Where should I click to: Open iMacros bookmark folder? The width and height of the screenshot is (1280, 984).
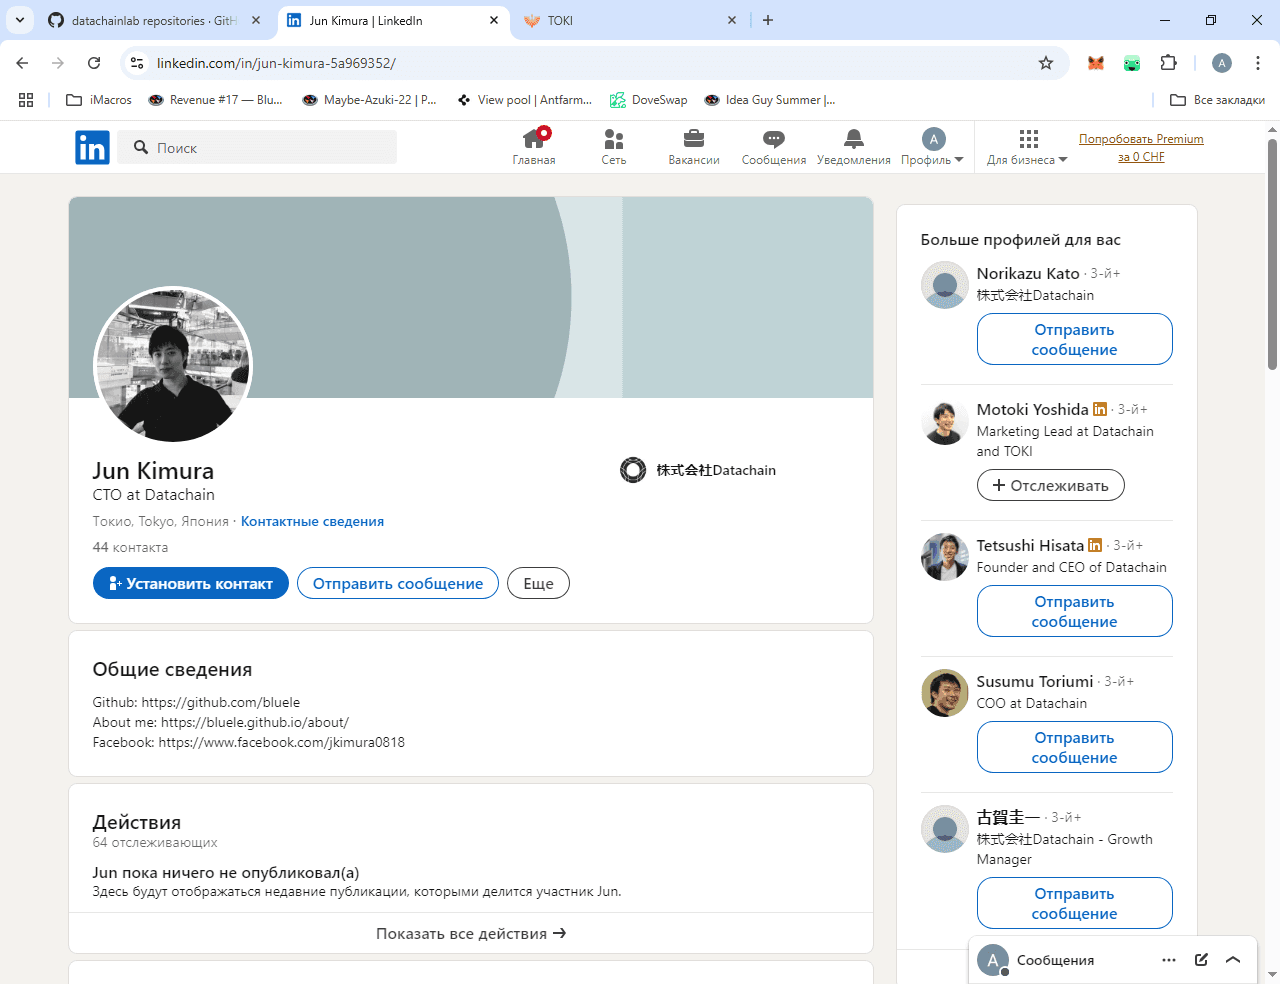point(98,100)
